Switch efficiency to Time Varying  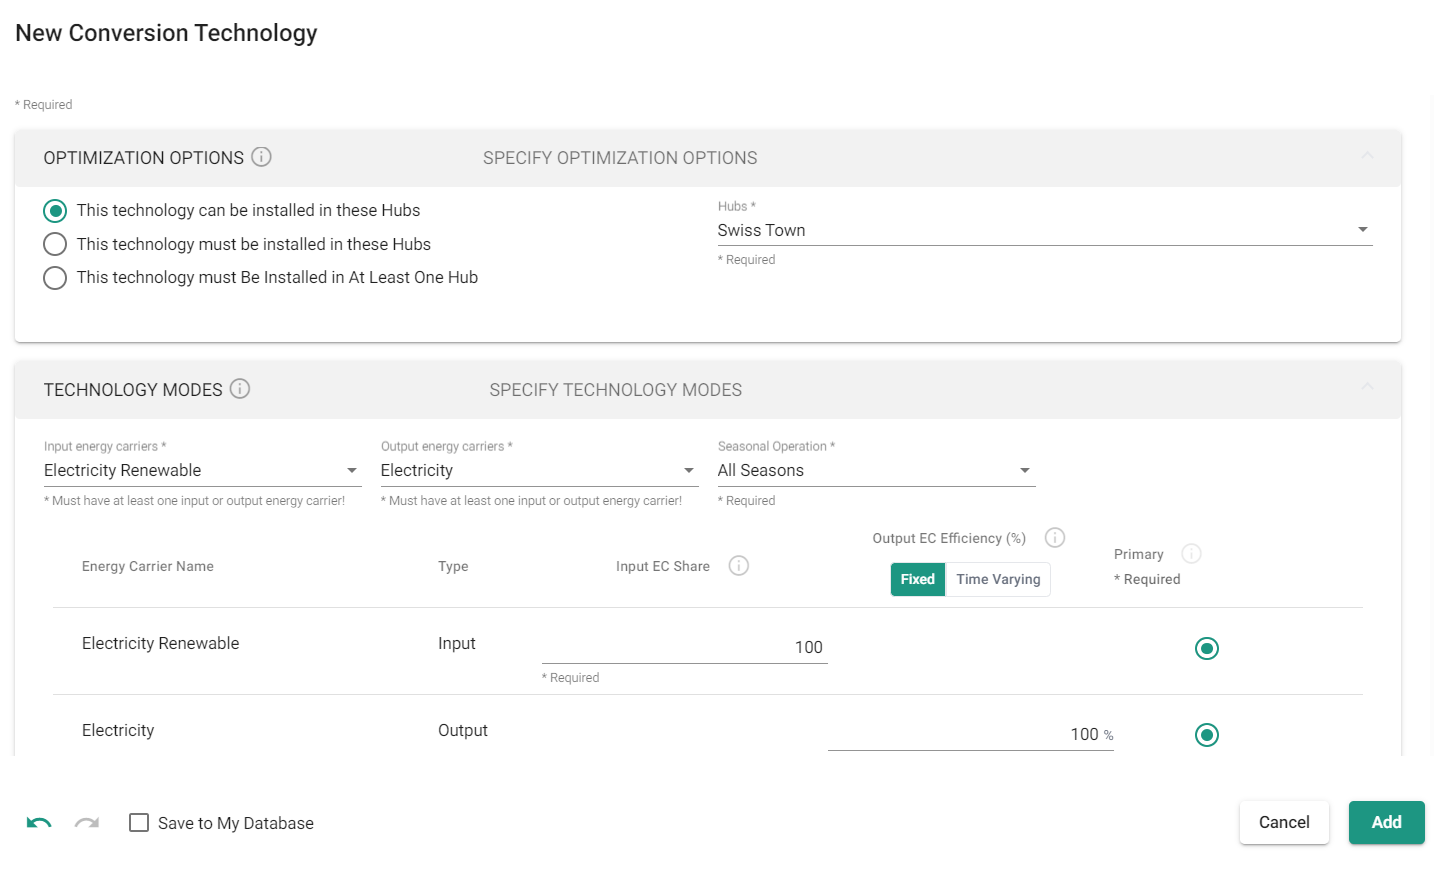pos(998,579)
